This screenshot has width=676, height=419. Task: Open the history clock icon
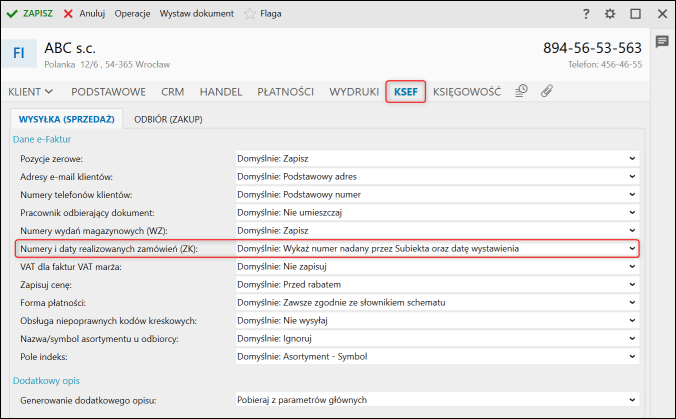(x=521, y=91)
